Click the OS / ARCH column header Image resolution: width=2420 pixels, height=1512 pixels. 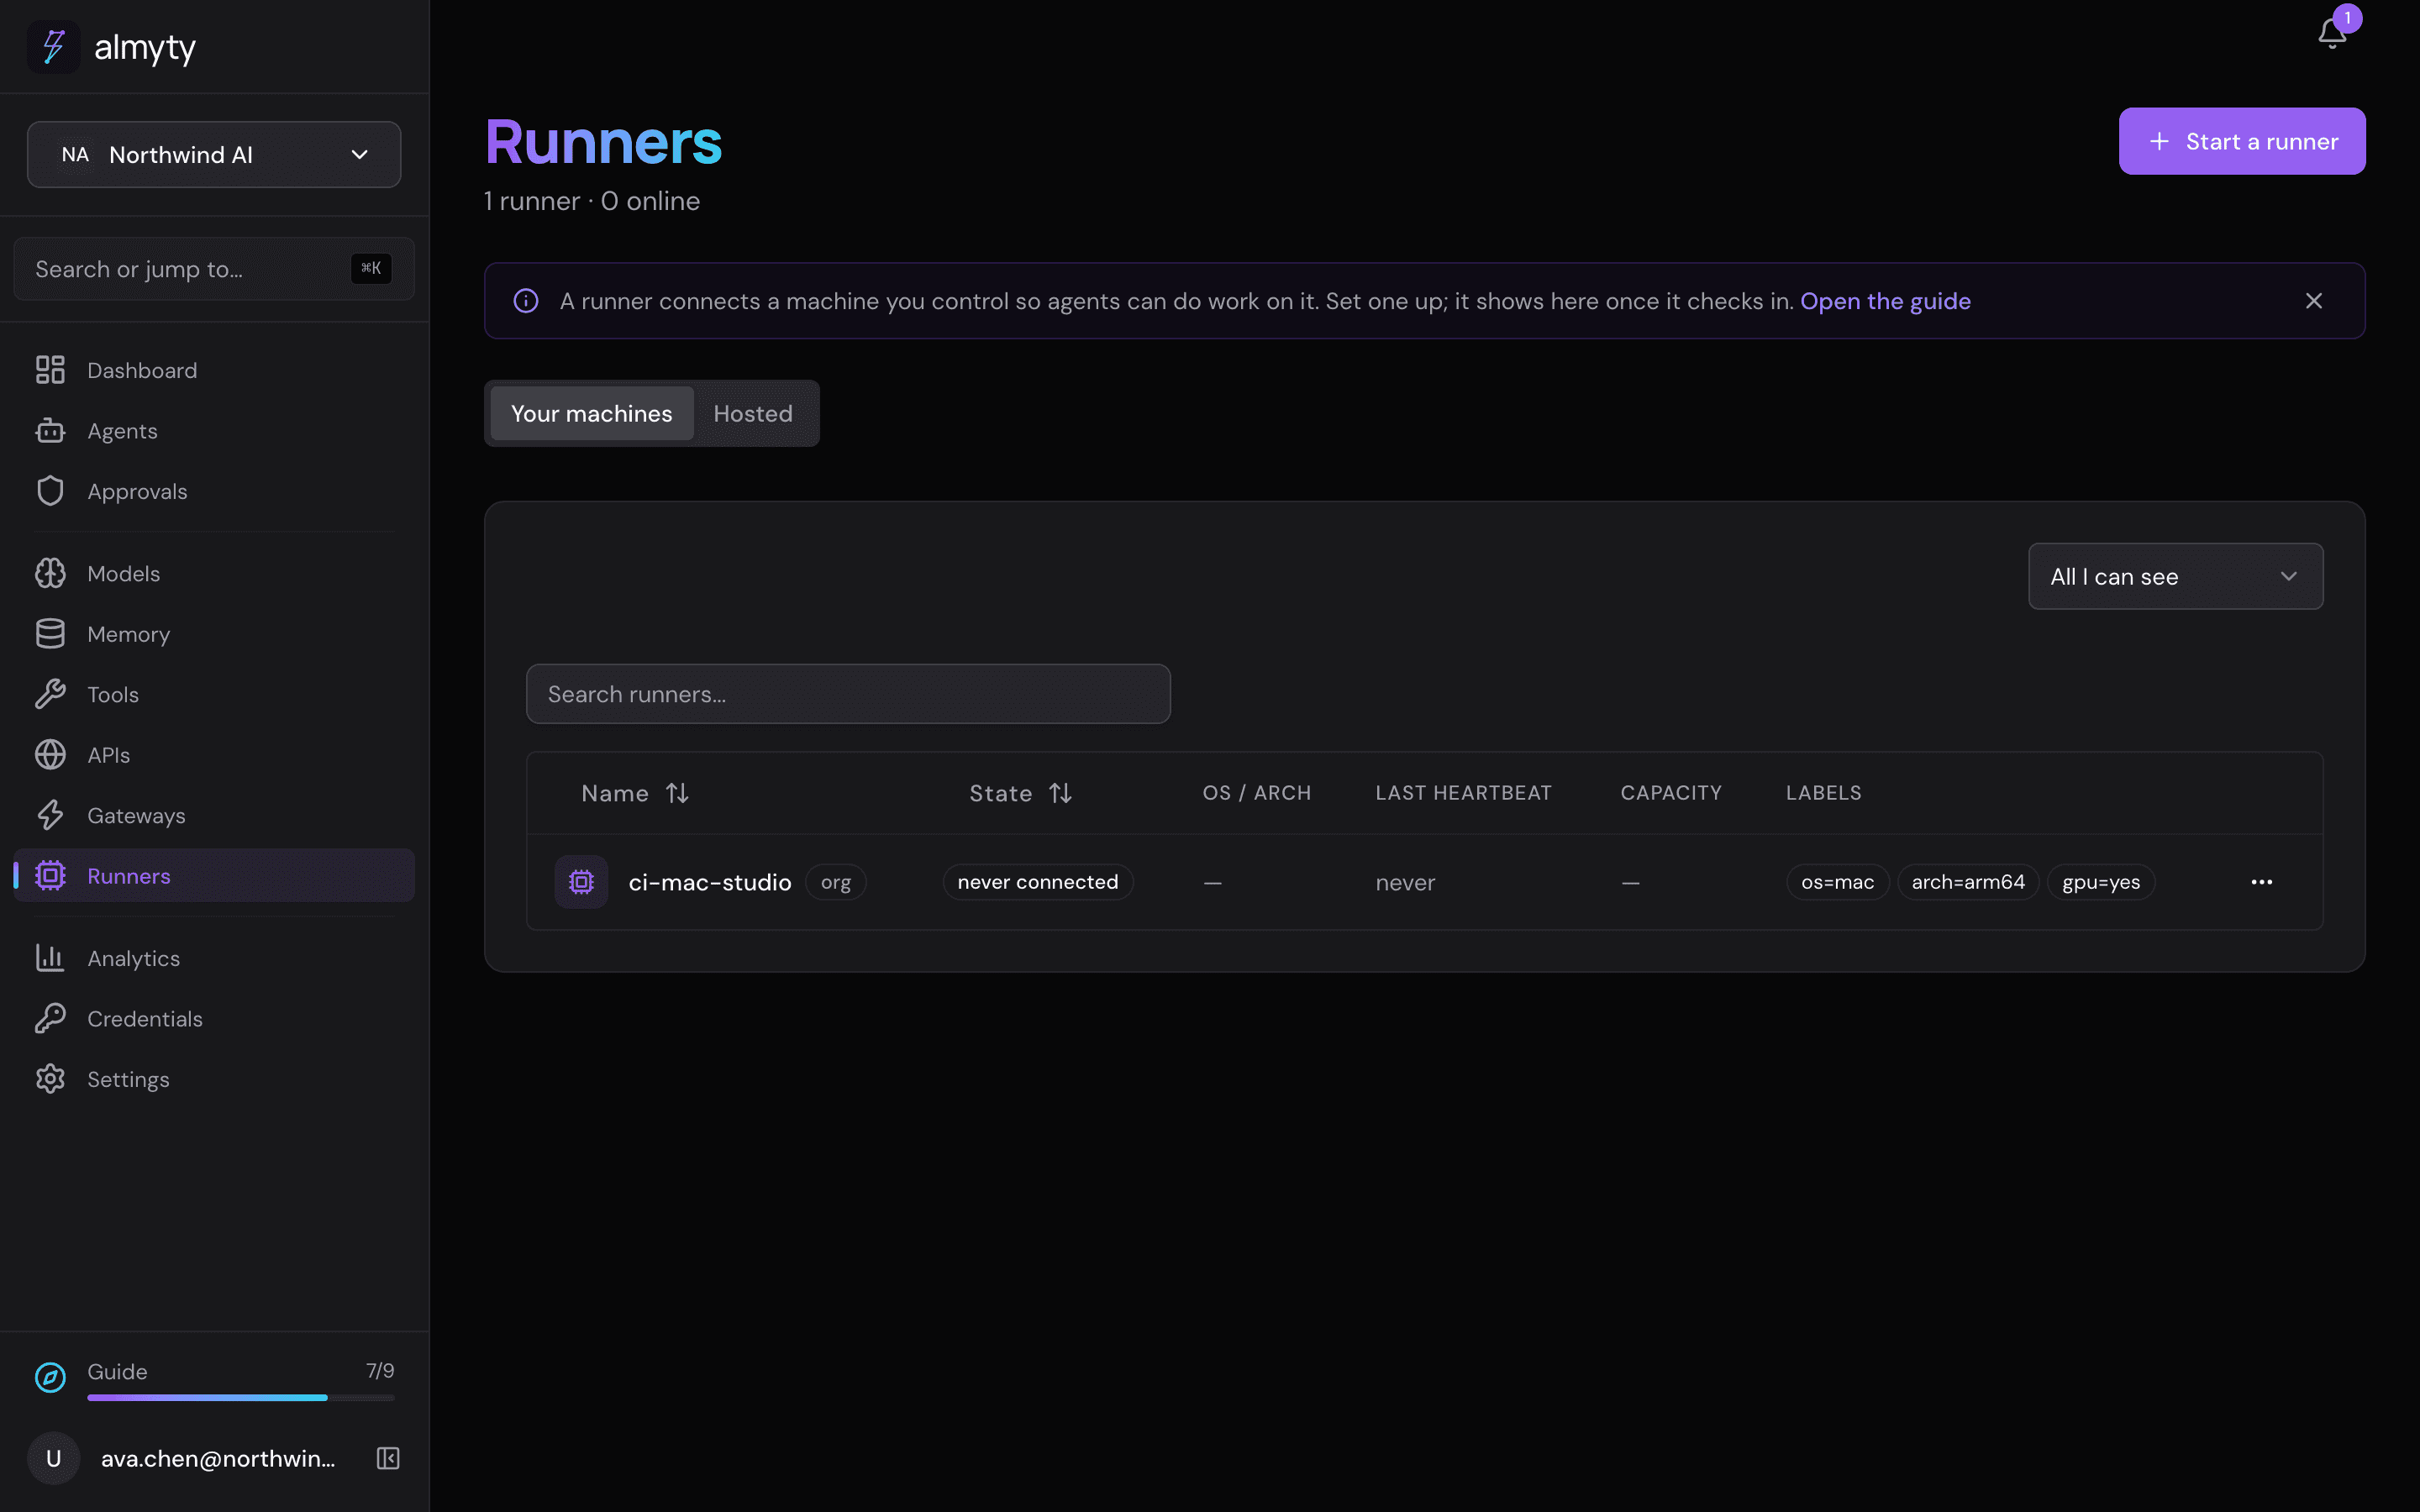point(1256,793)
